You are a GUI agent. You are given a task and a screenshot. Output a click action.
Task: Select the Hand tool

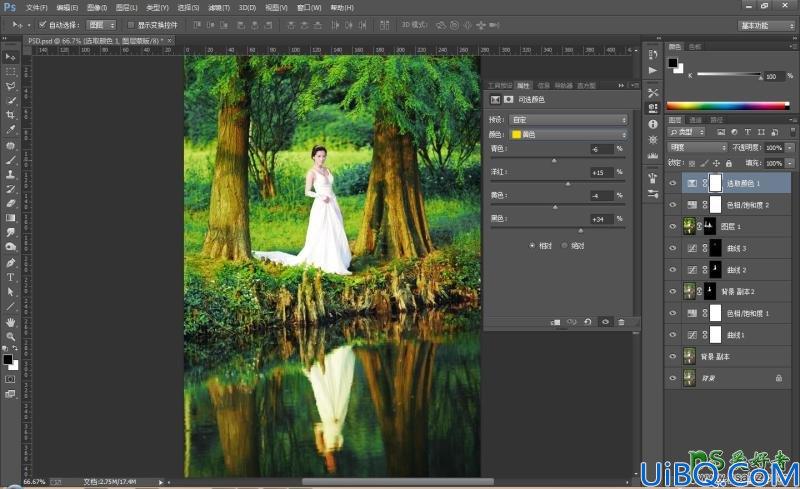10,322
